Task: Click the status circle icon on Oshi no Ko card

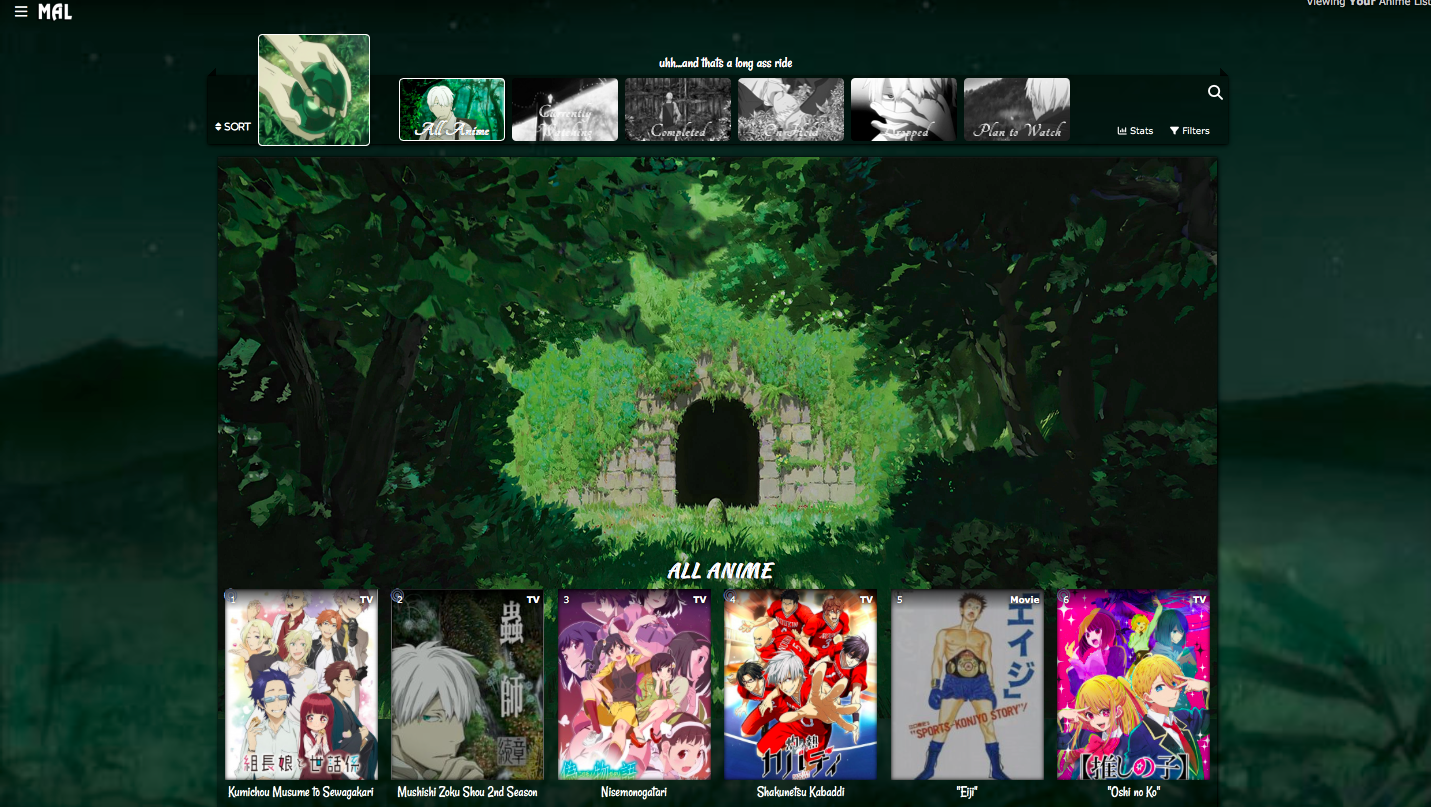Action: point(1063,595)
